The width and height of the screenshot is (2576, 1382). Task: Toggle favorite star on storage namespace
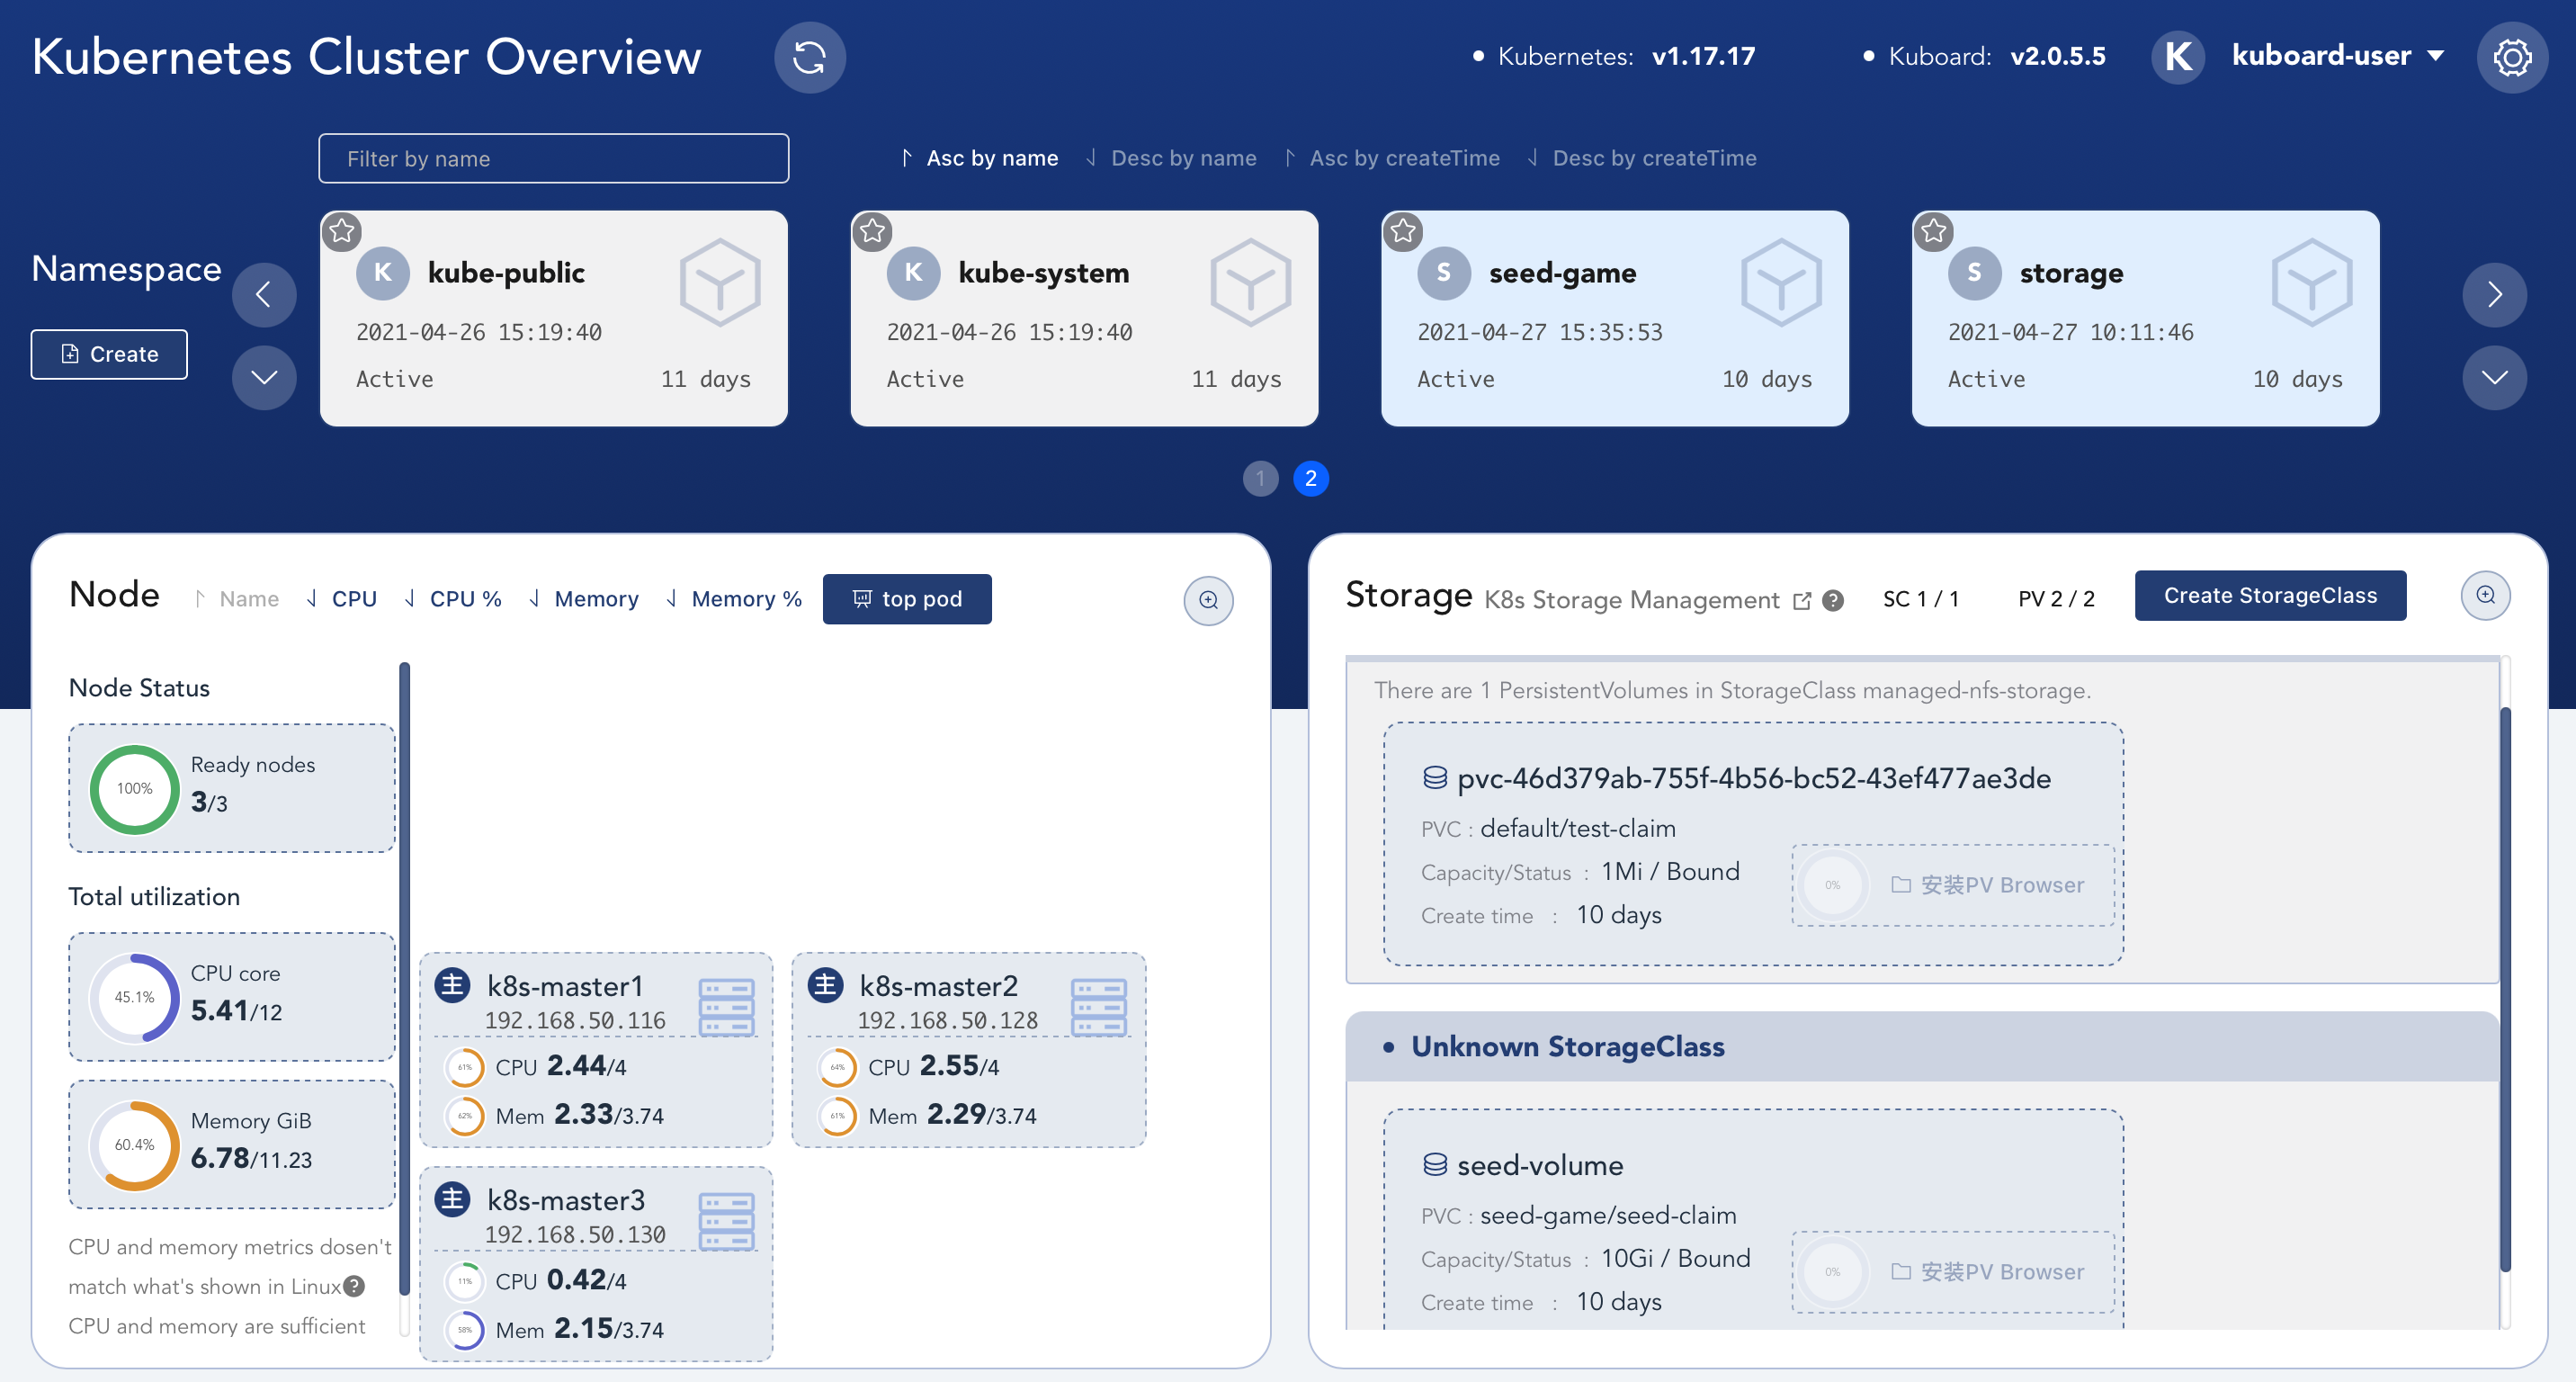tap(1934, 231)
